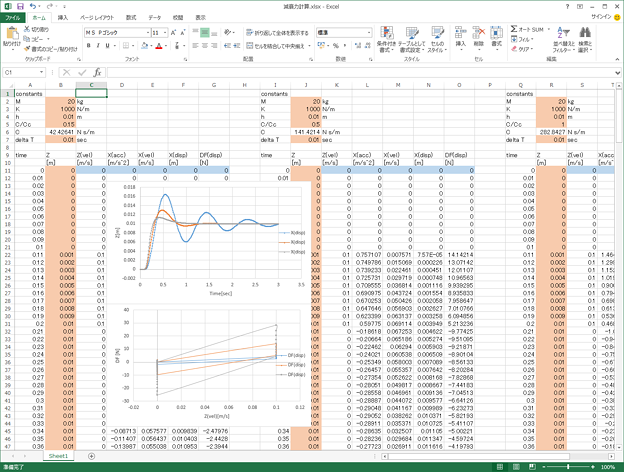This screenshot has height=472, width=624.
Task: Click the zoom slider handle
Action: tap(568, 467)
